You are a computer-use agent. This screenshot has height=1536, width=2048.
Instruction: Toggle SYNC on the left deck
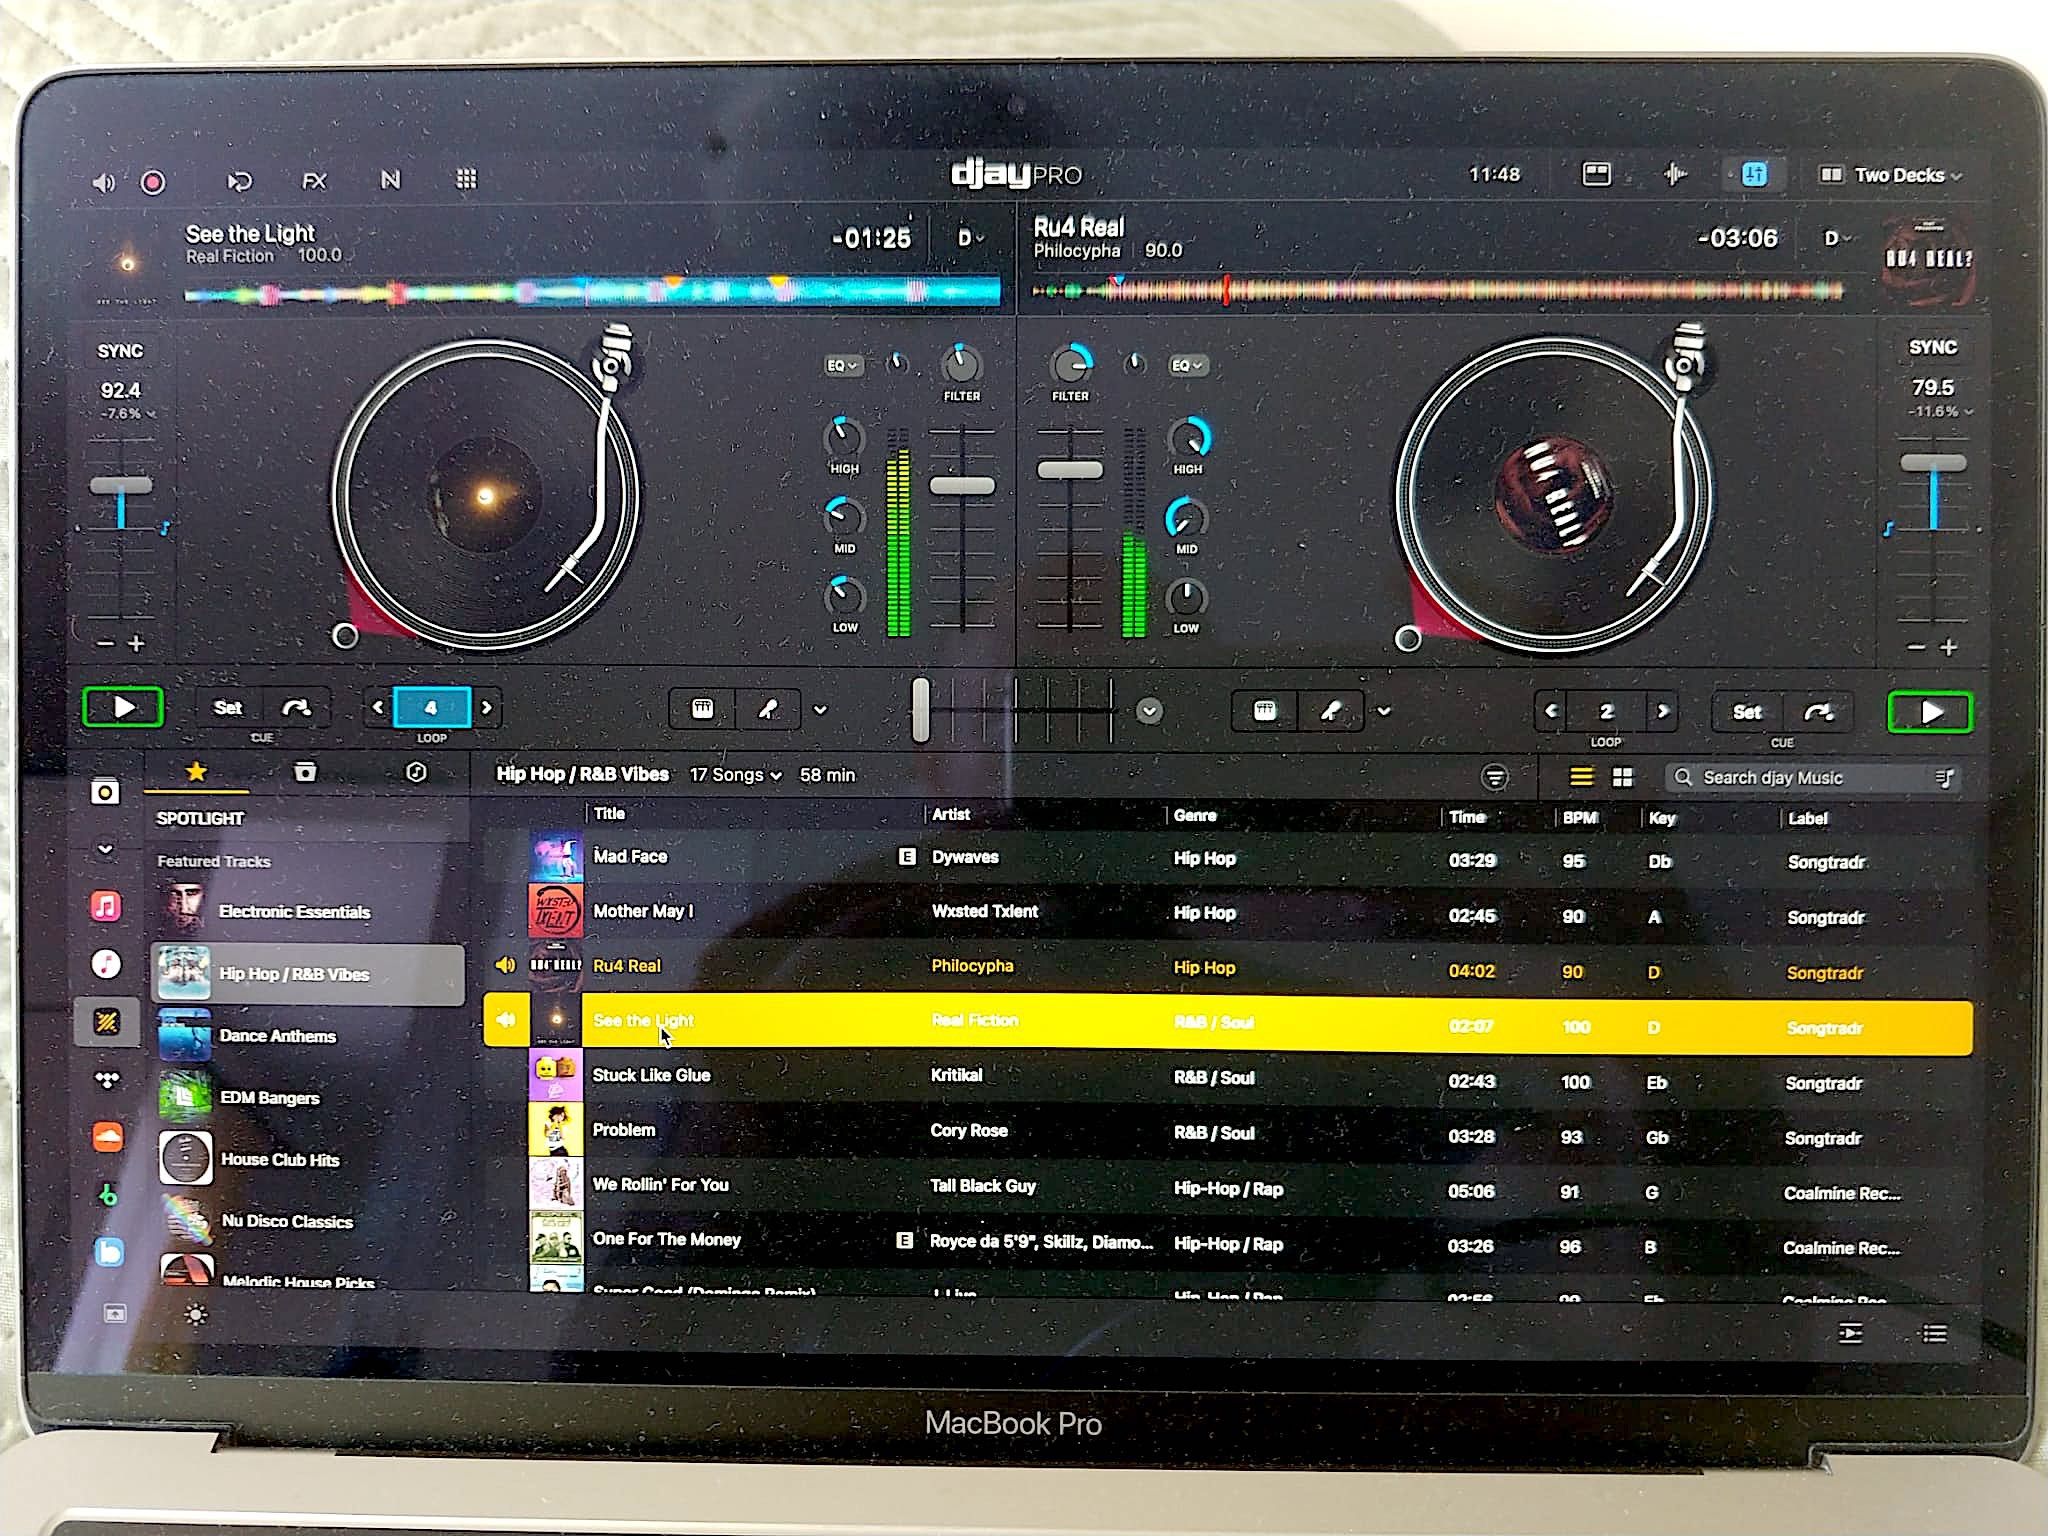pyautogui.click(x=120, y=351)
